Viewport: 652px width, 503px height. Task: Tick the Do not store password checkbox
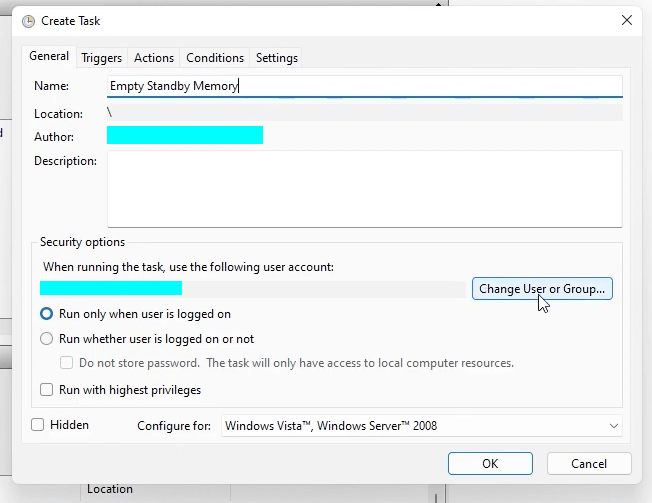click(67, 363)
